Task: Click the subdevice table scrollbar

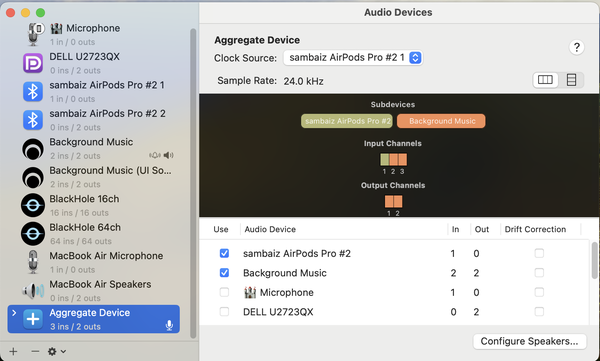Action: 594,260
